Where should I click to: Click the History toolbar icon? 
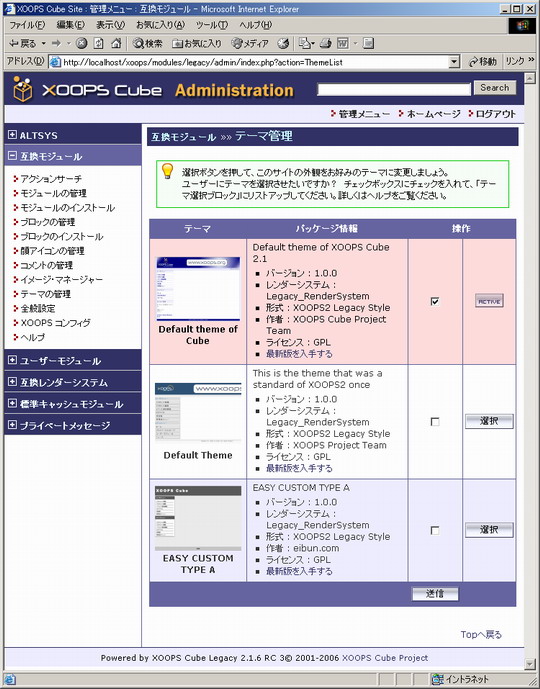284,43
